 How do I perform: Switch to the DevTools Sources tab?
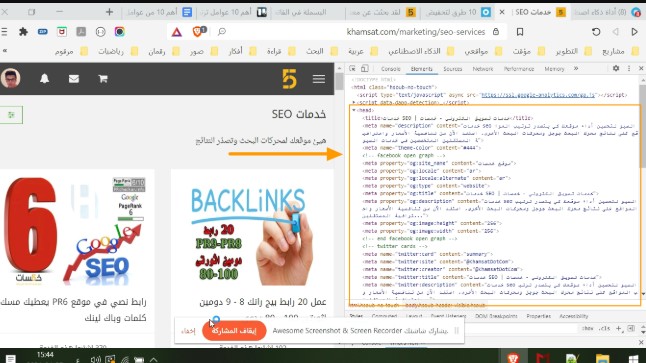pos(452,69)
